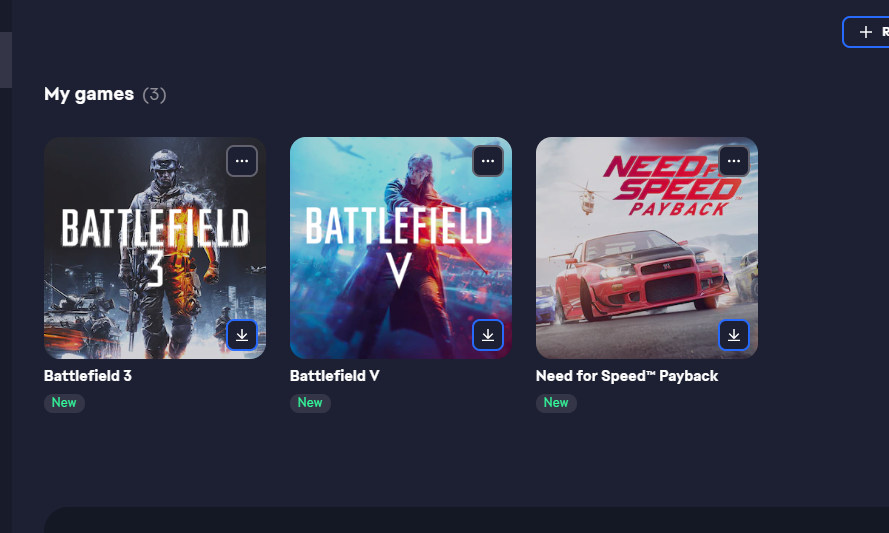Click the games count (3) indicator
Screen dimensions: 889x533
[154, 94]
